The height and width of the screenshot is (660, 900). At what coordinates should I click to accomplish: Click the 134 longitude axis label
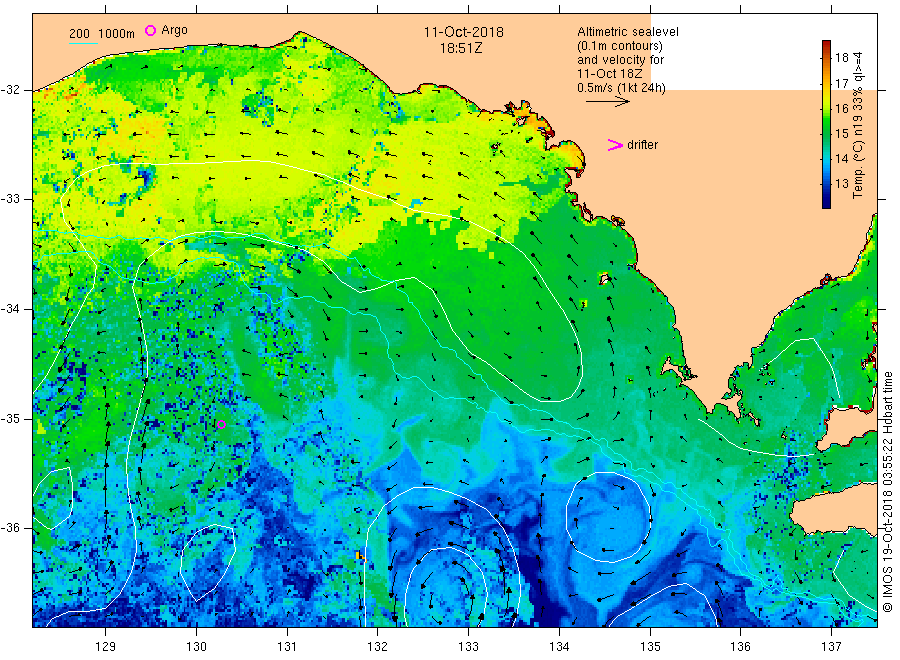tap(559, 647)
